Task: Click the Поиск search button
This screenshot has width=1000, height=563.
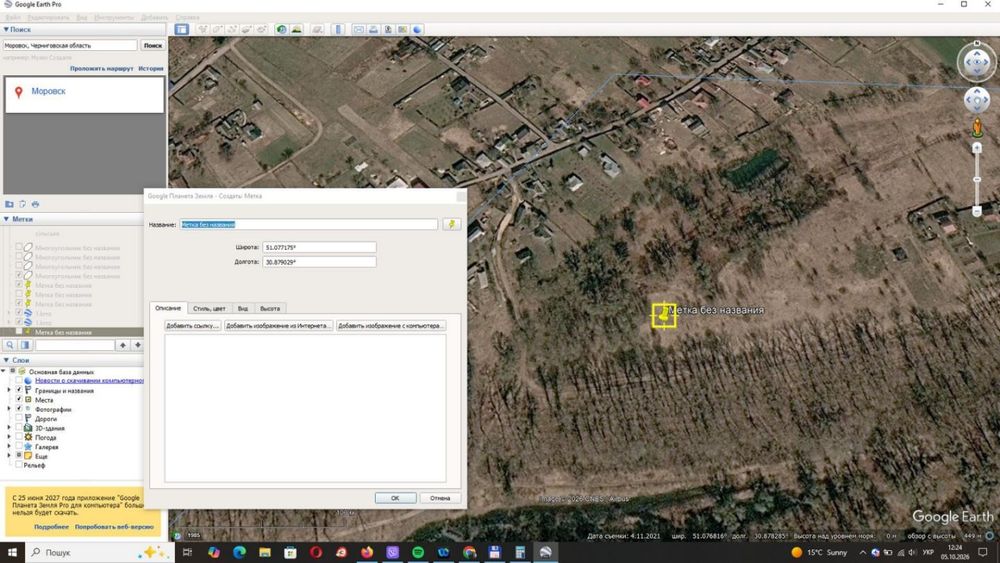Action: click(x=152, y=45)
